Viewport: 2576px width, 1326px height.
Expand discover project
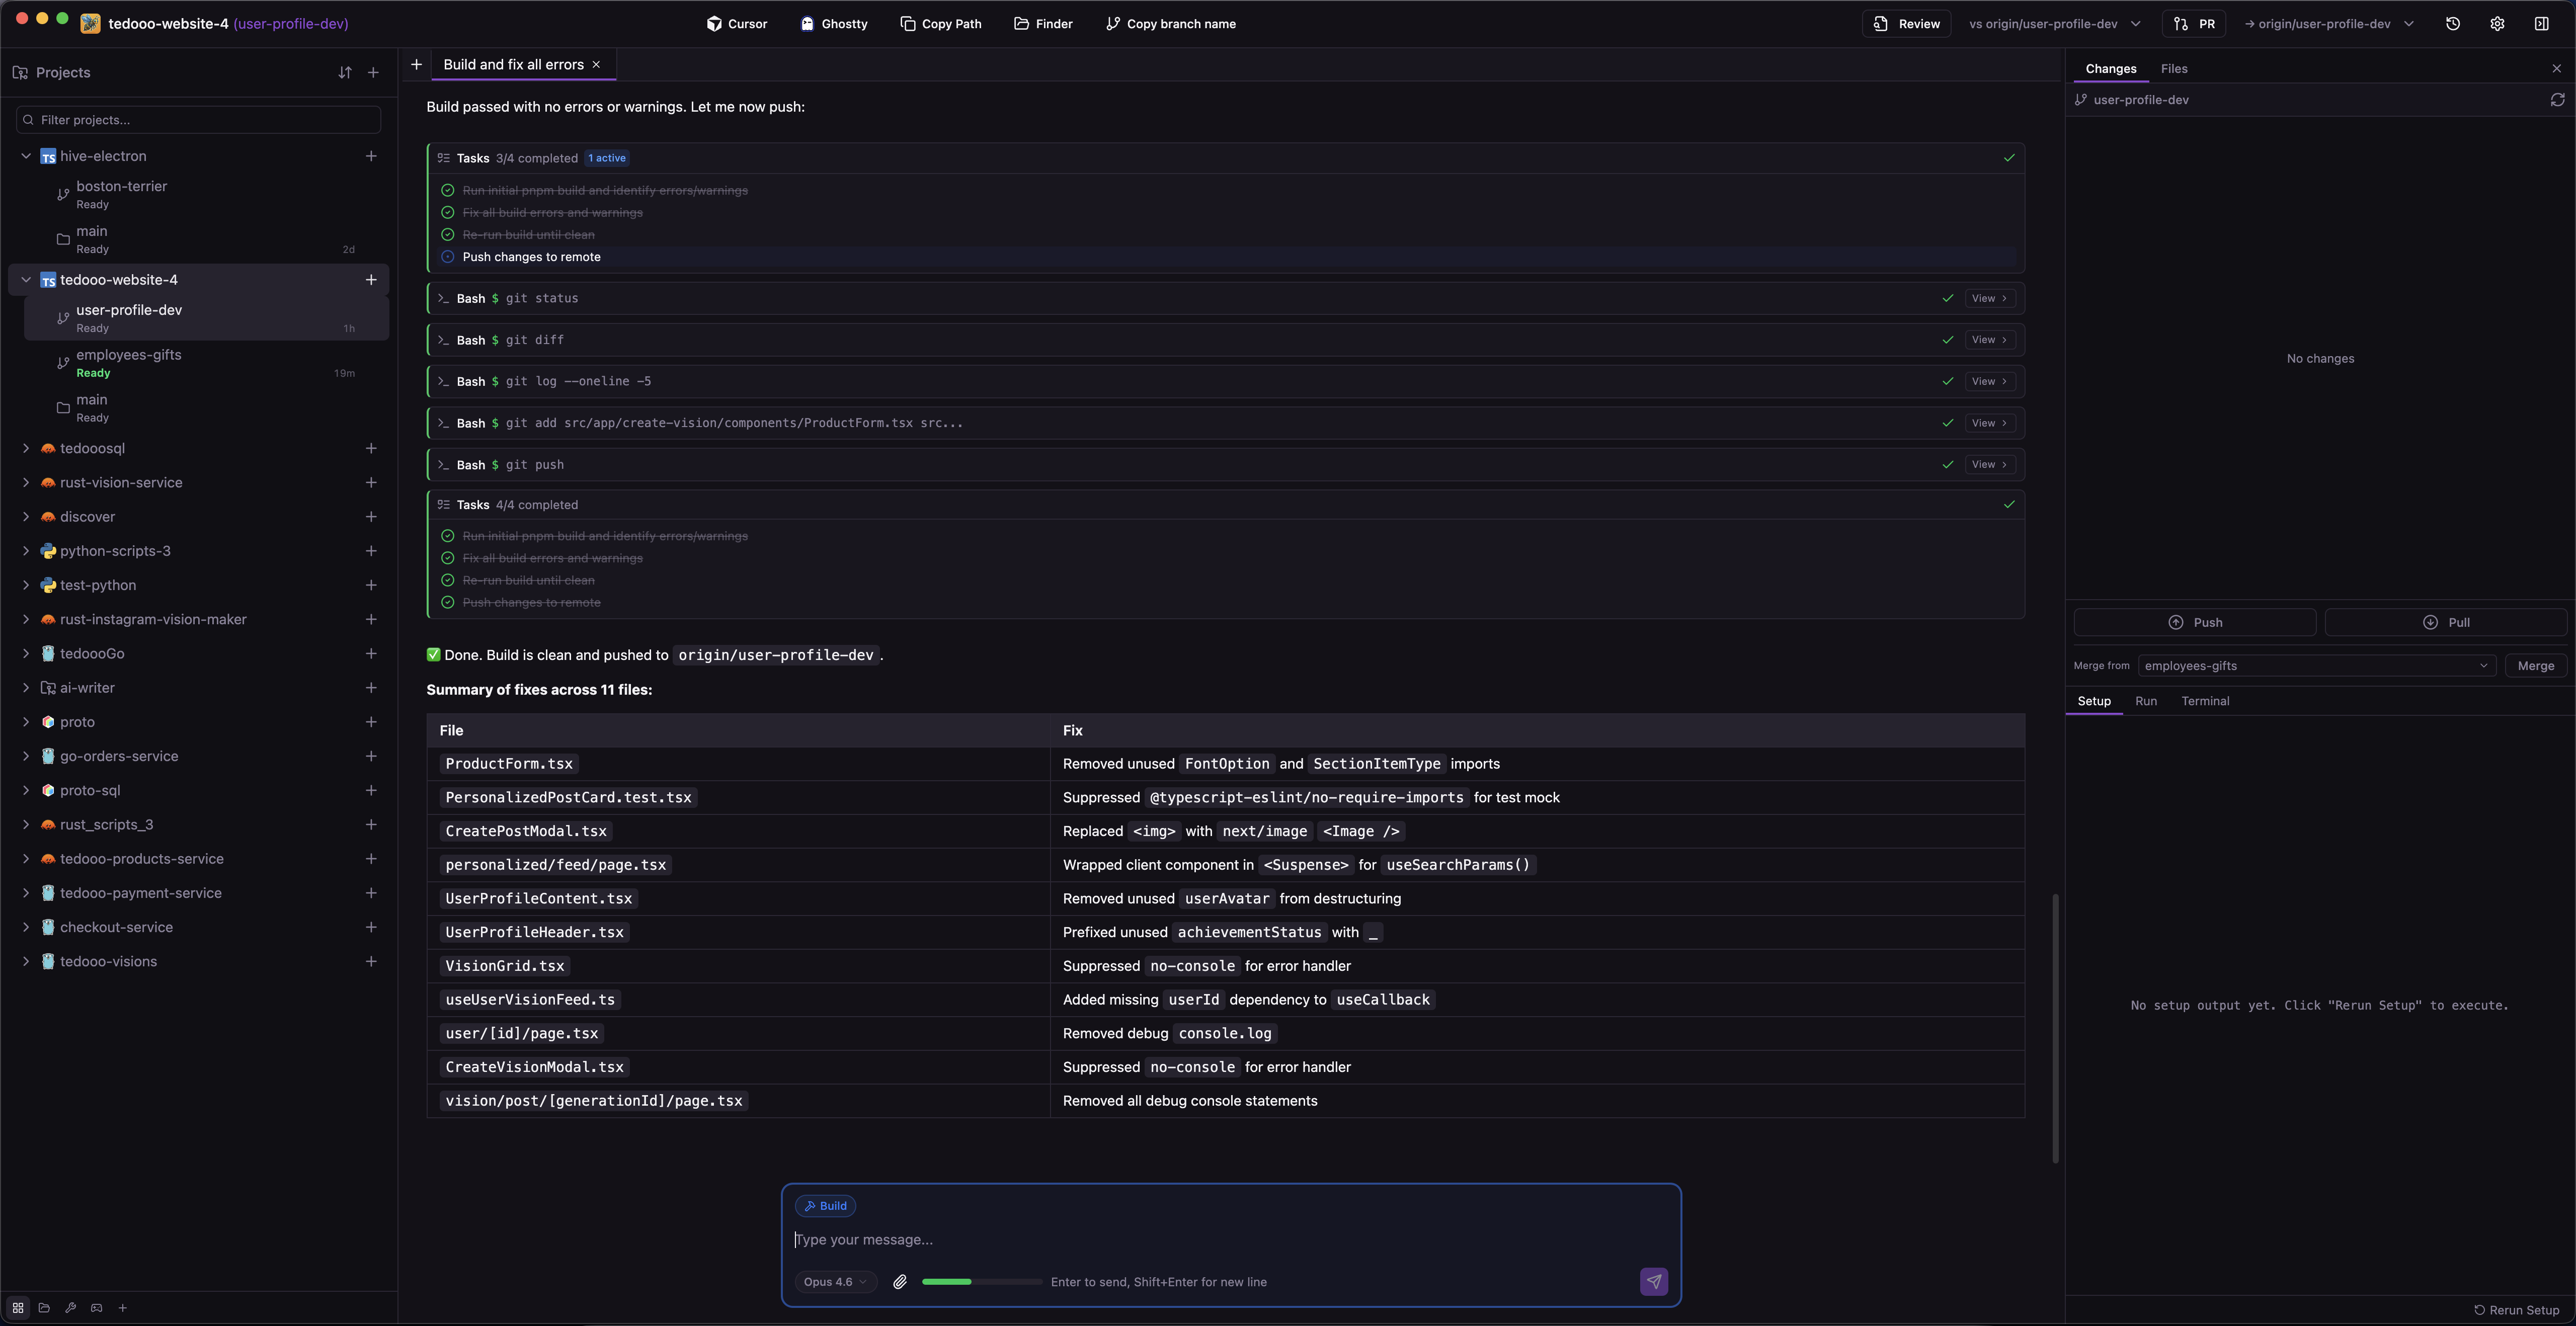26,517
